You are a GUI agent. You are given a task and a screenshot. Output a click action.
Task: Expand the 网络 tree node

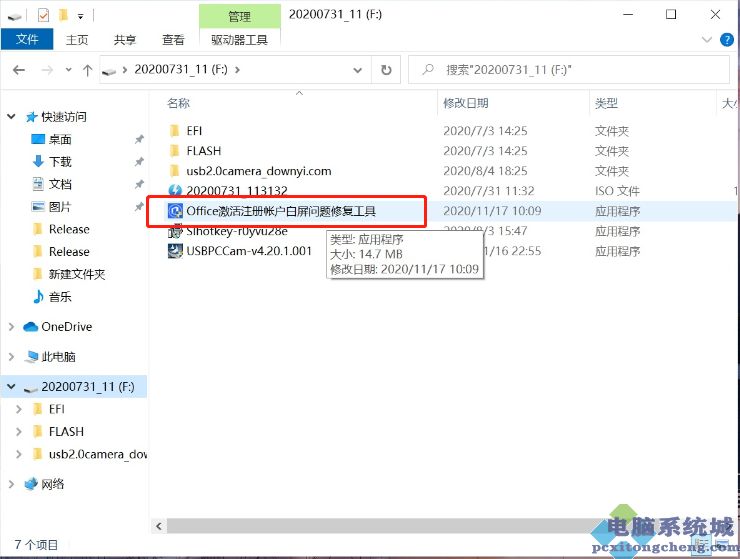click(11, 484)
